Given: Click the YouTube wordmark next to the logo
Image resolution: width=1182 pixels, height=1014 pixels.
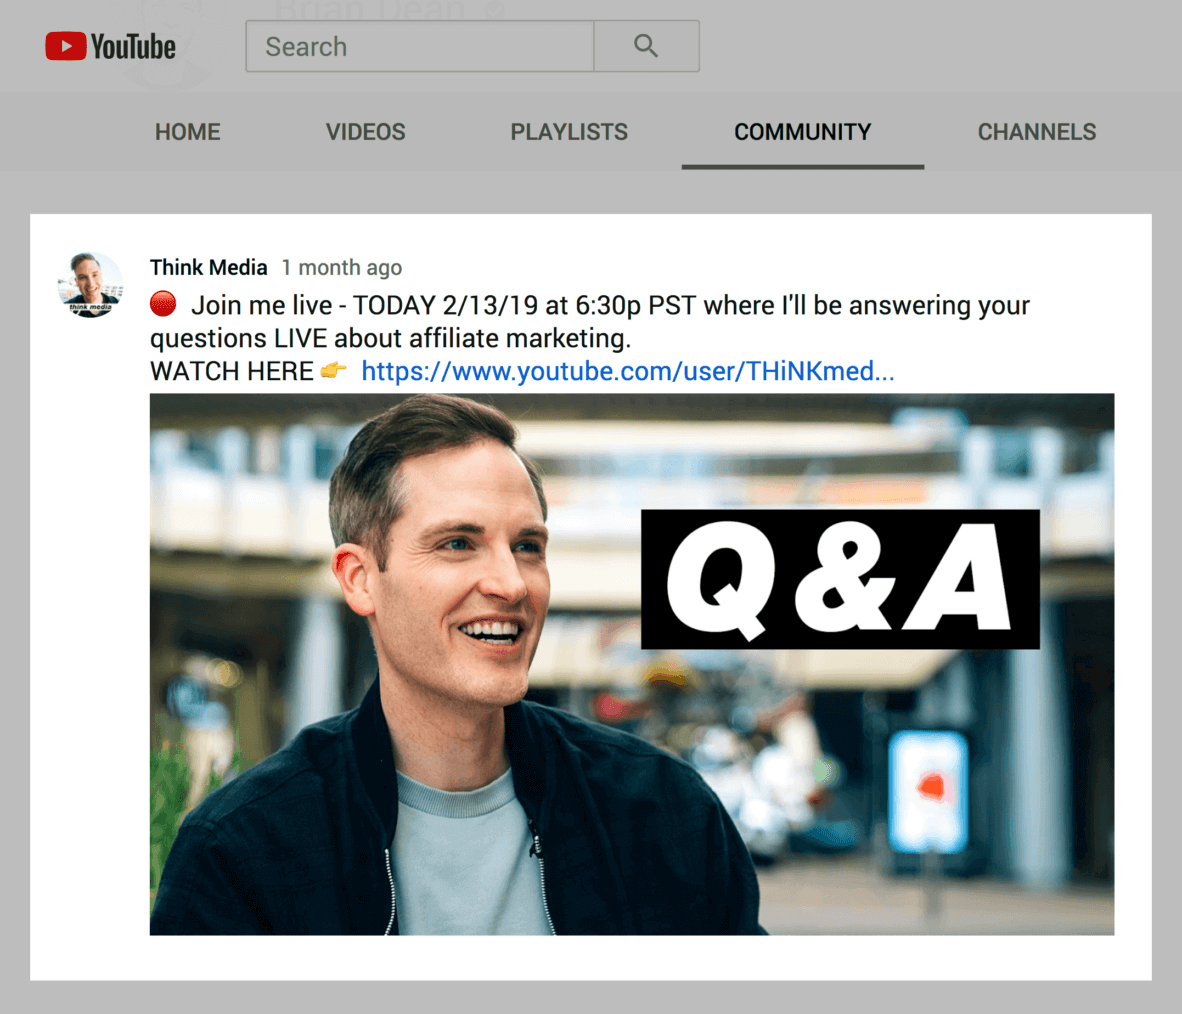Looking at the screenshot, I should click(x=132, y=46).
